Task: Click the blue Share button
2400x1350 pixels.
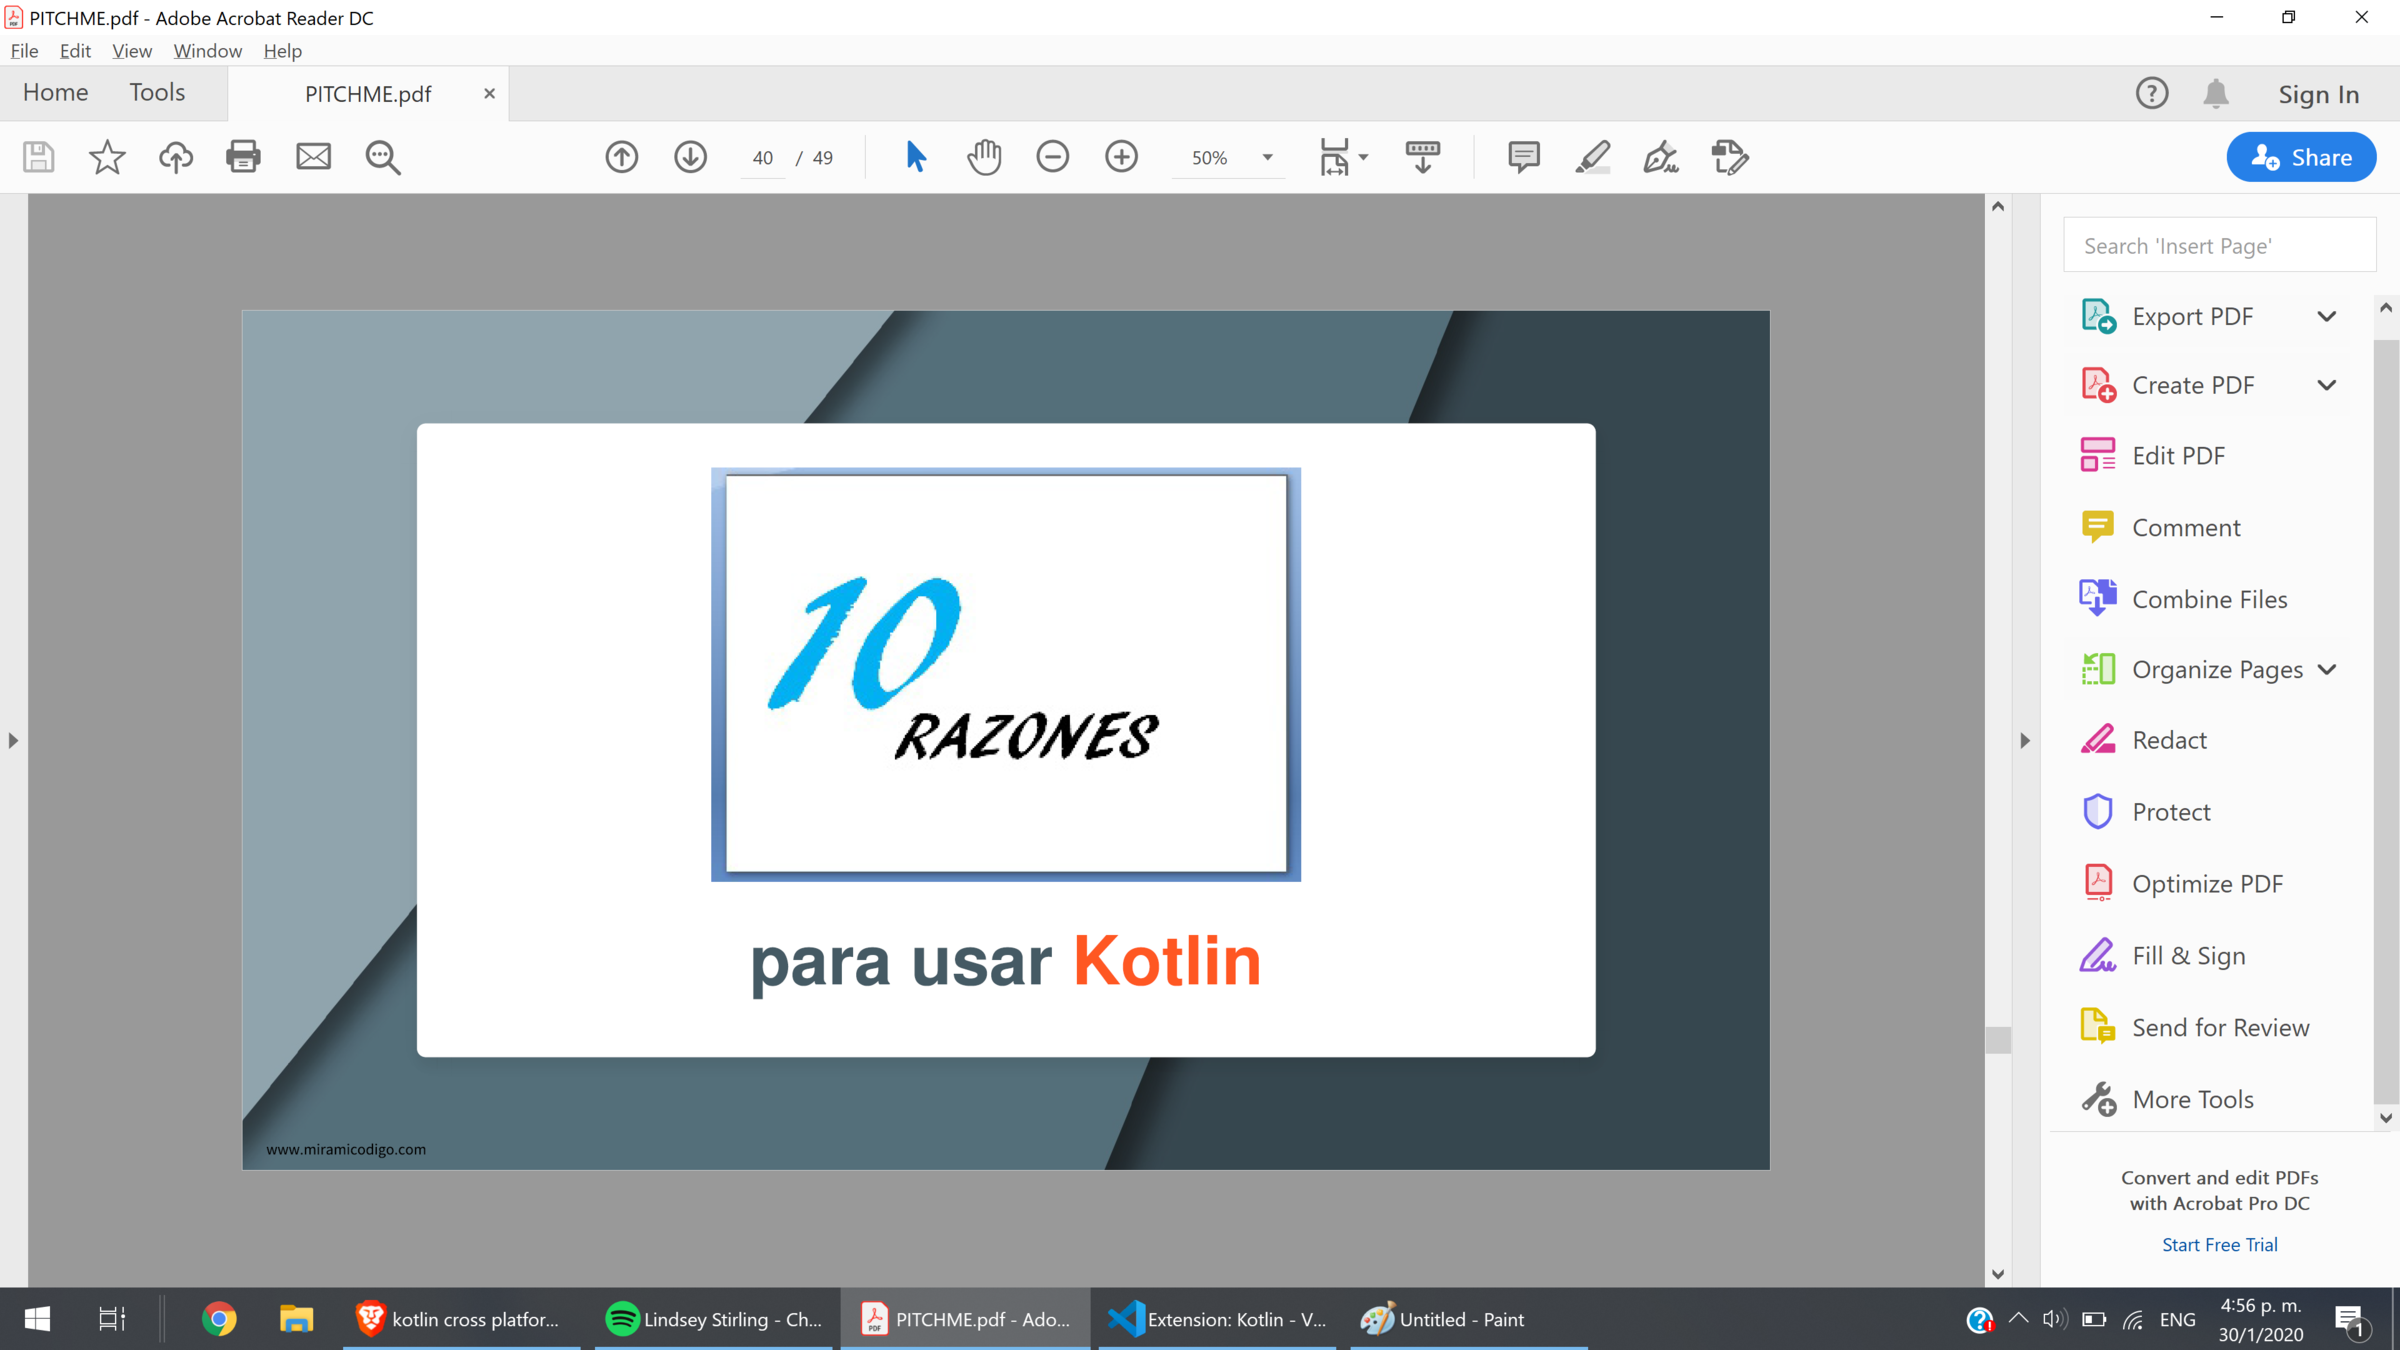Action: coord(2300,157)
